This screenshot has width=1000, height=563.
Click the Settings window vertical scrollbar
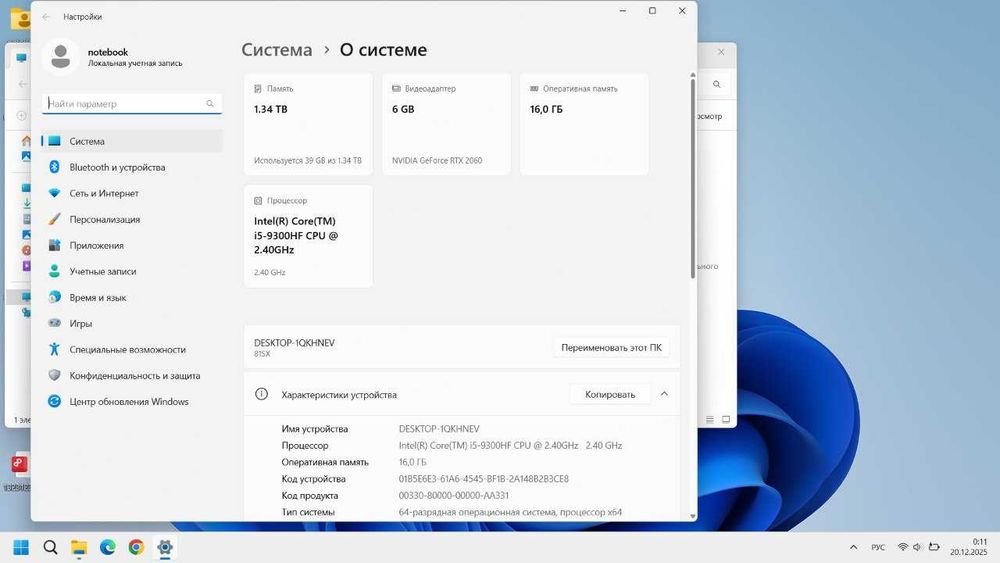tap(693, 179)
